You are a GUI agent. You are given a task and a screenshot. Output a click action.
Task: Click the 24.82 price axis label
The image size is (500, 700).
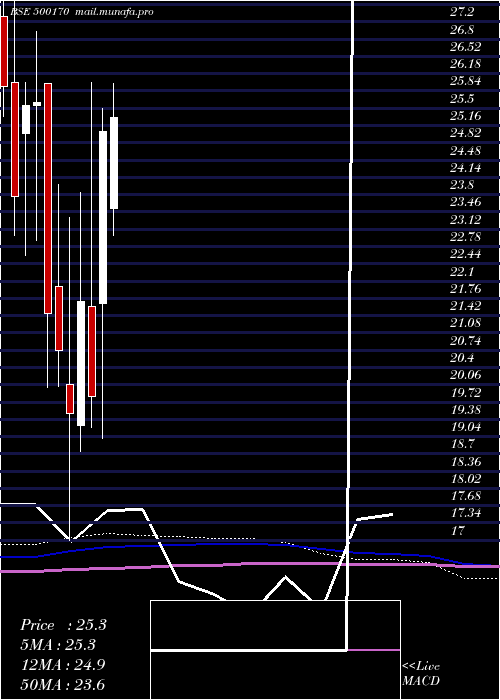tap(465, 133)
